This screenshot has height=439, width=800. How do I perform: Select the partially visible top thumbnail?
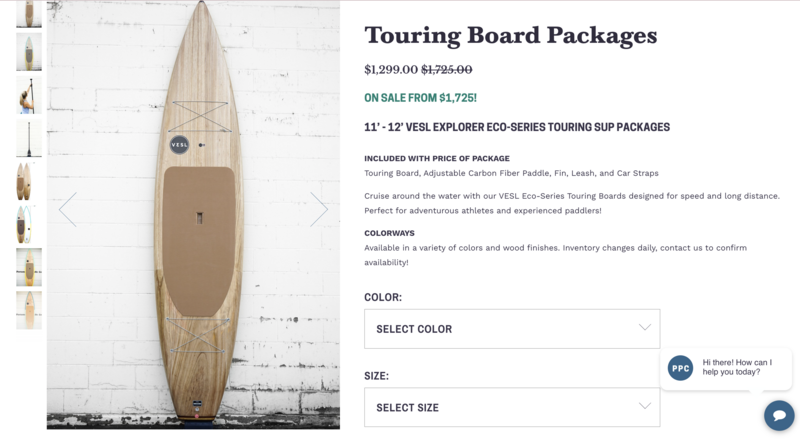tap(29, 13)
